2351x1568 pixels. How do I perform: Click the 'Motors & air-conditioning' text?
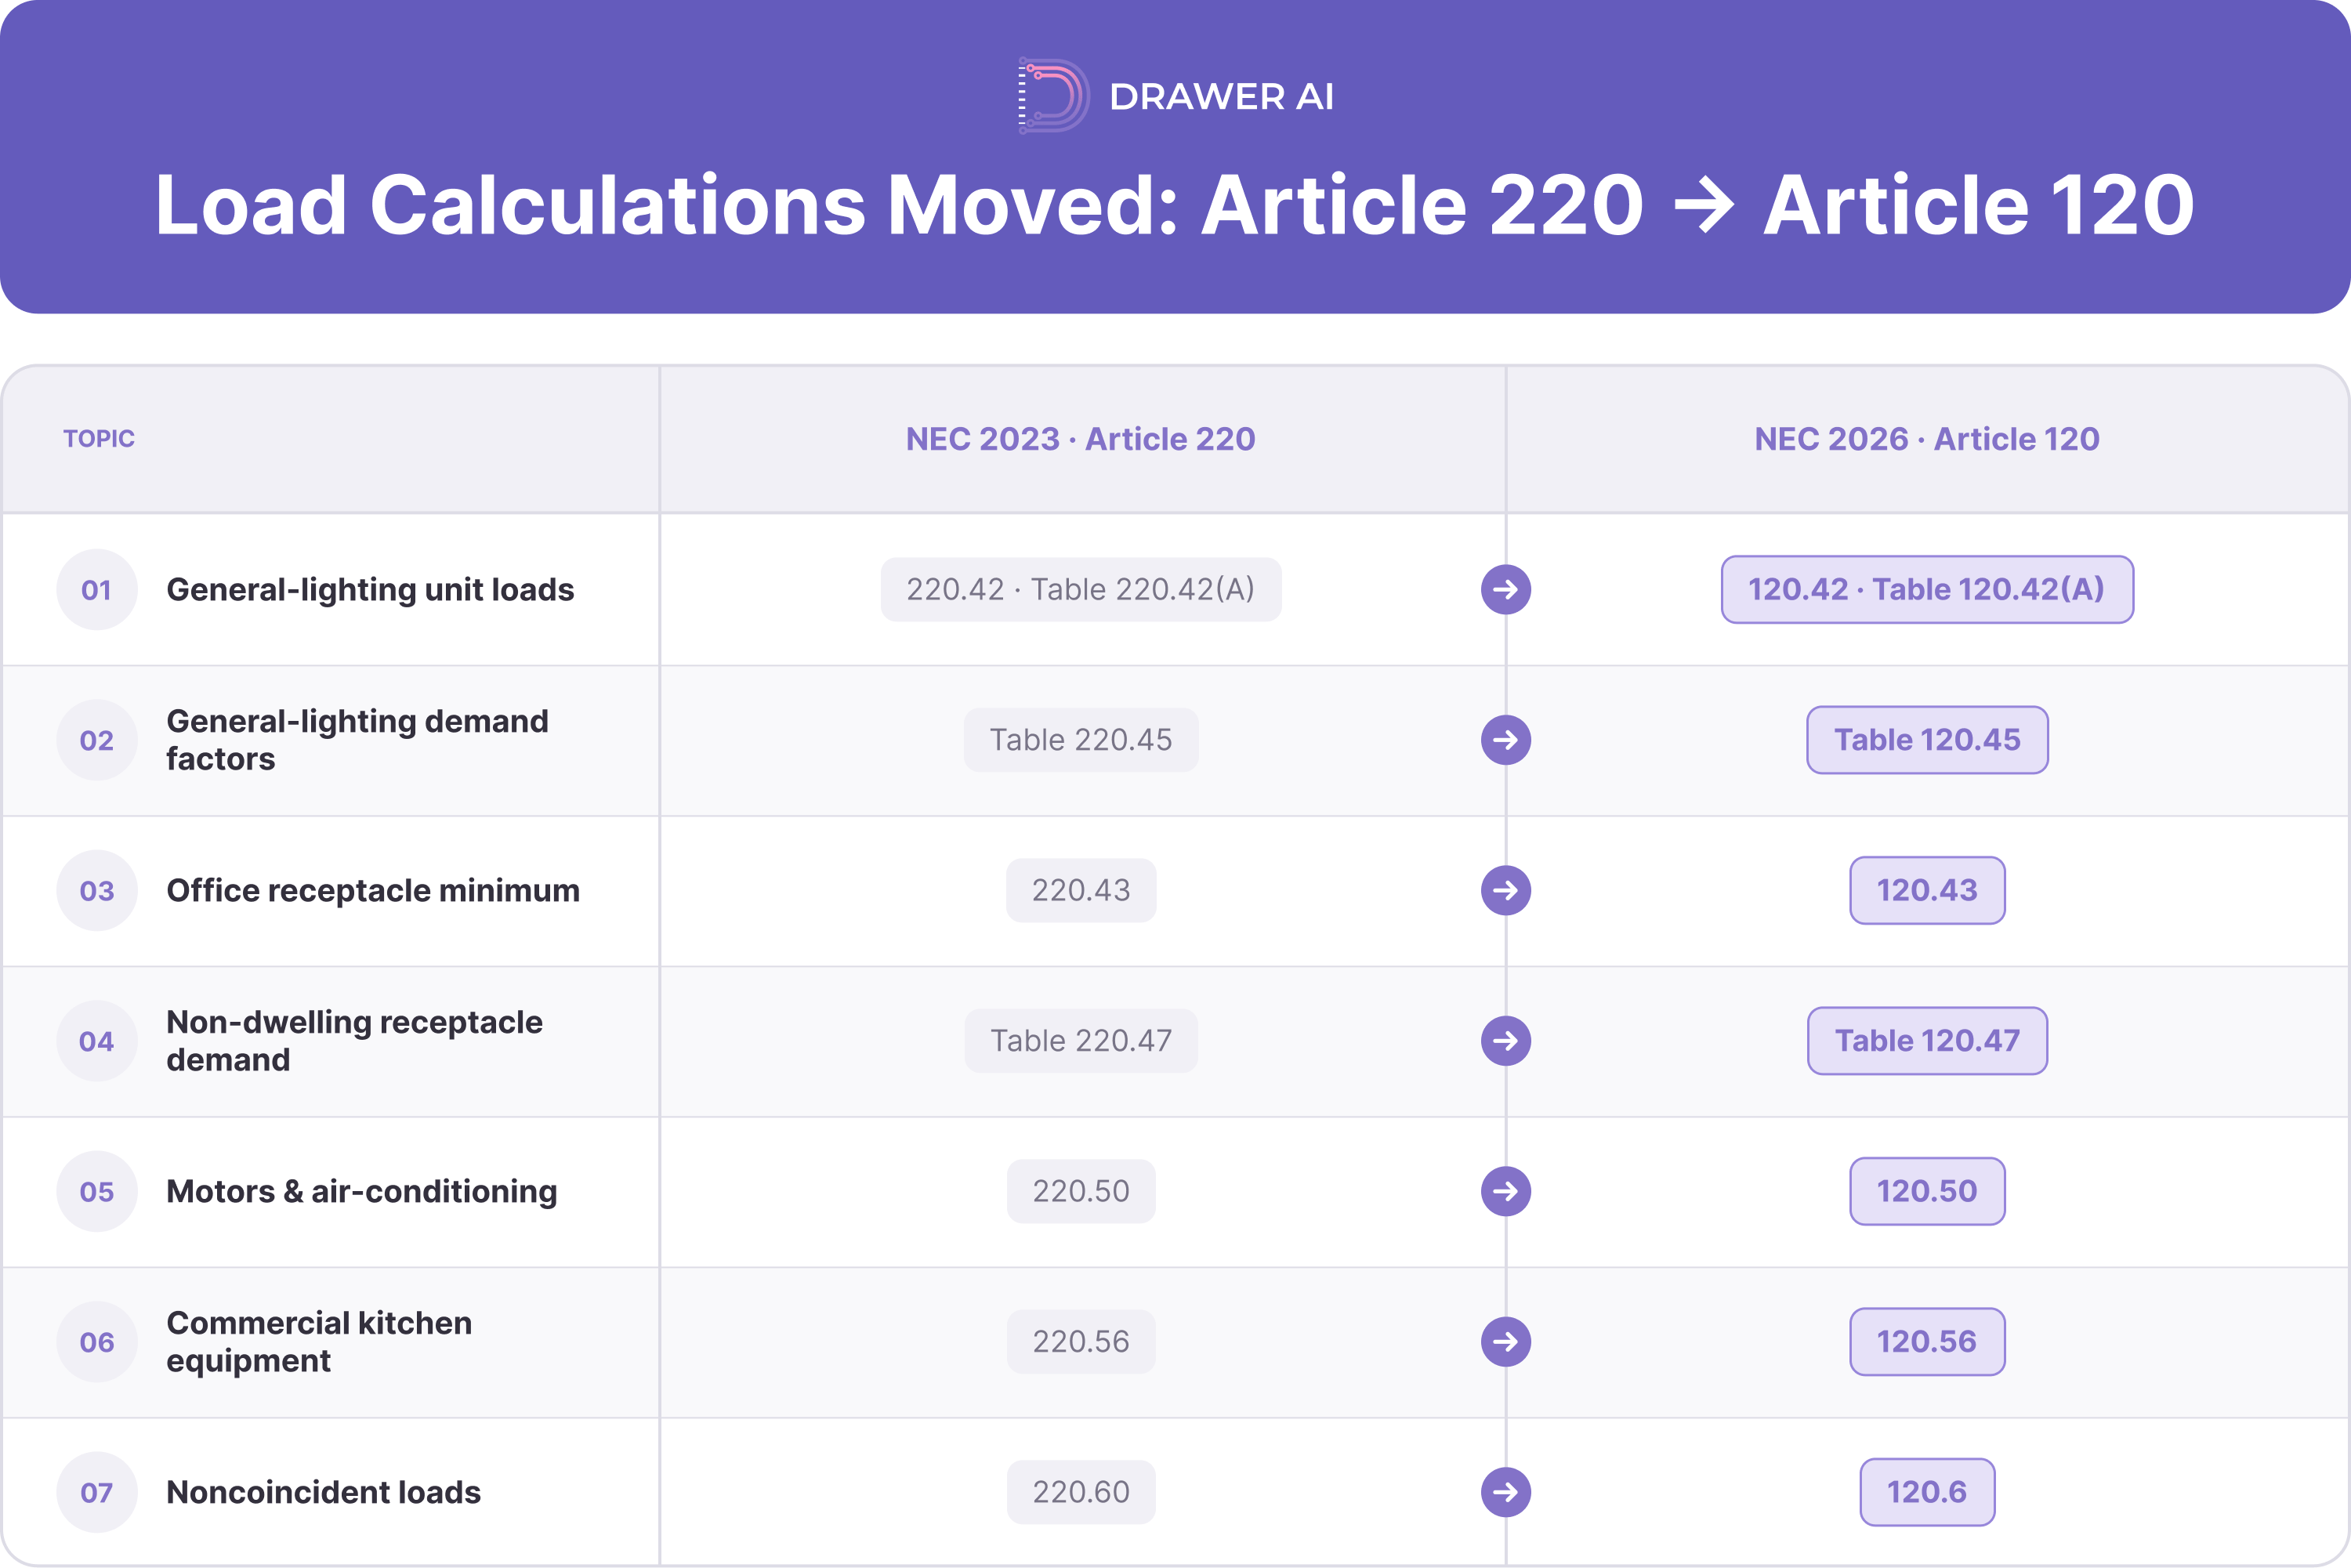362,1191
